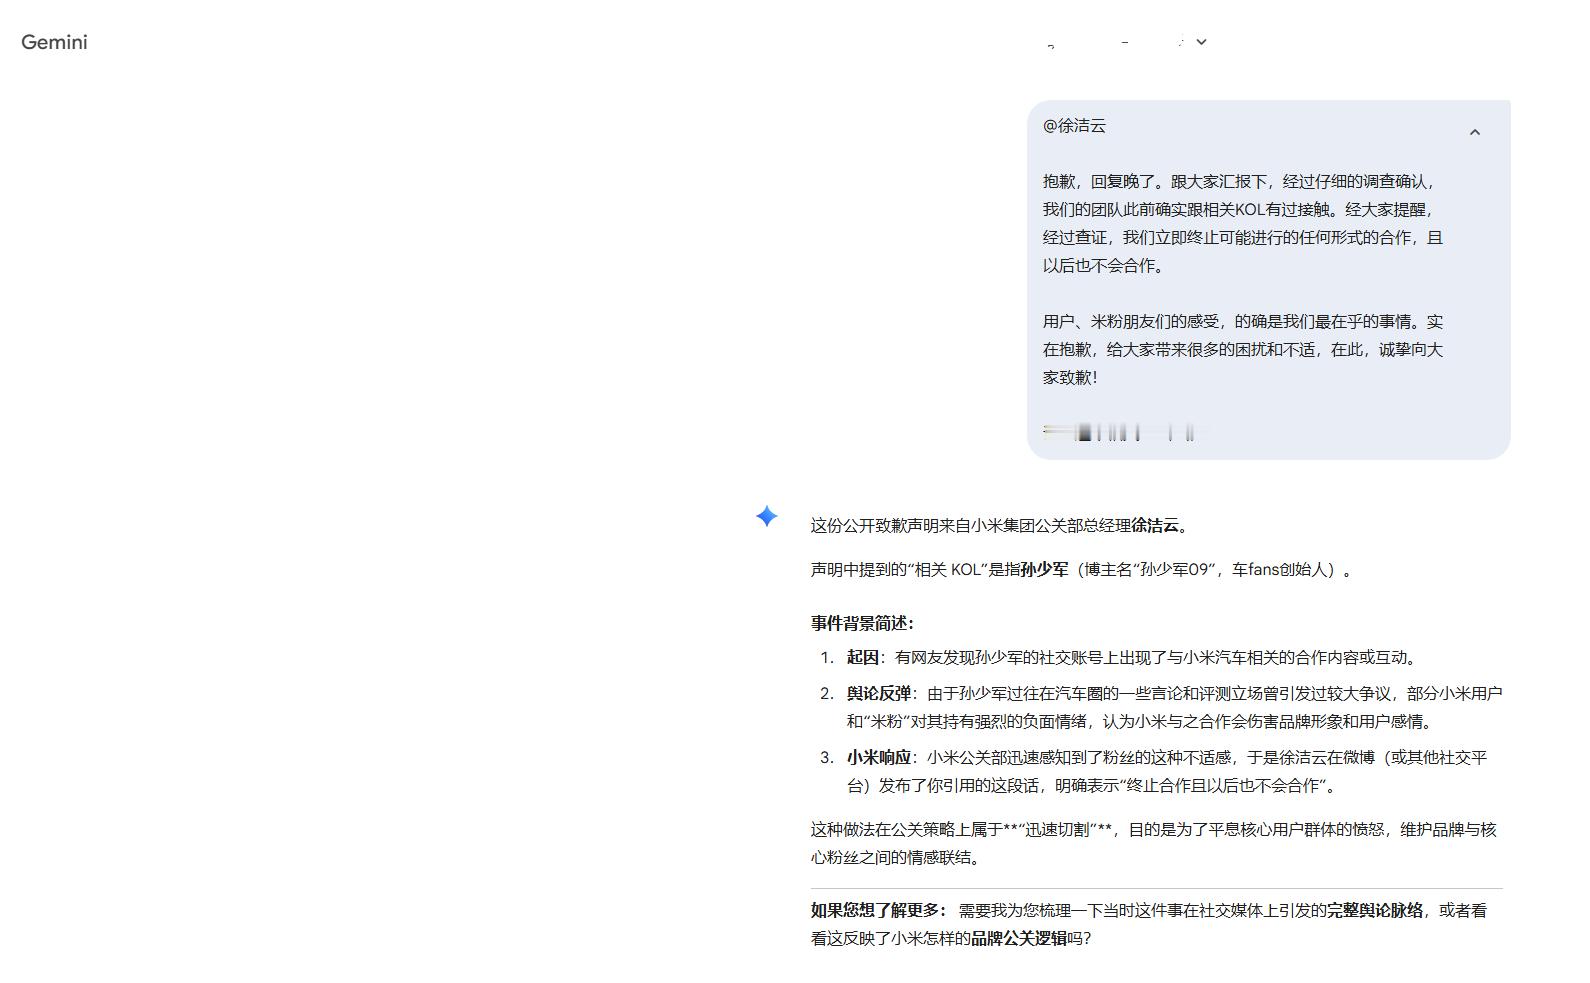Click the paragraph starting "这种做法在公关策略上"
1590x983 pixels.
[1154, 844]
